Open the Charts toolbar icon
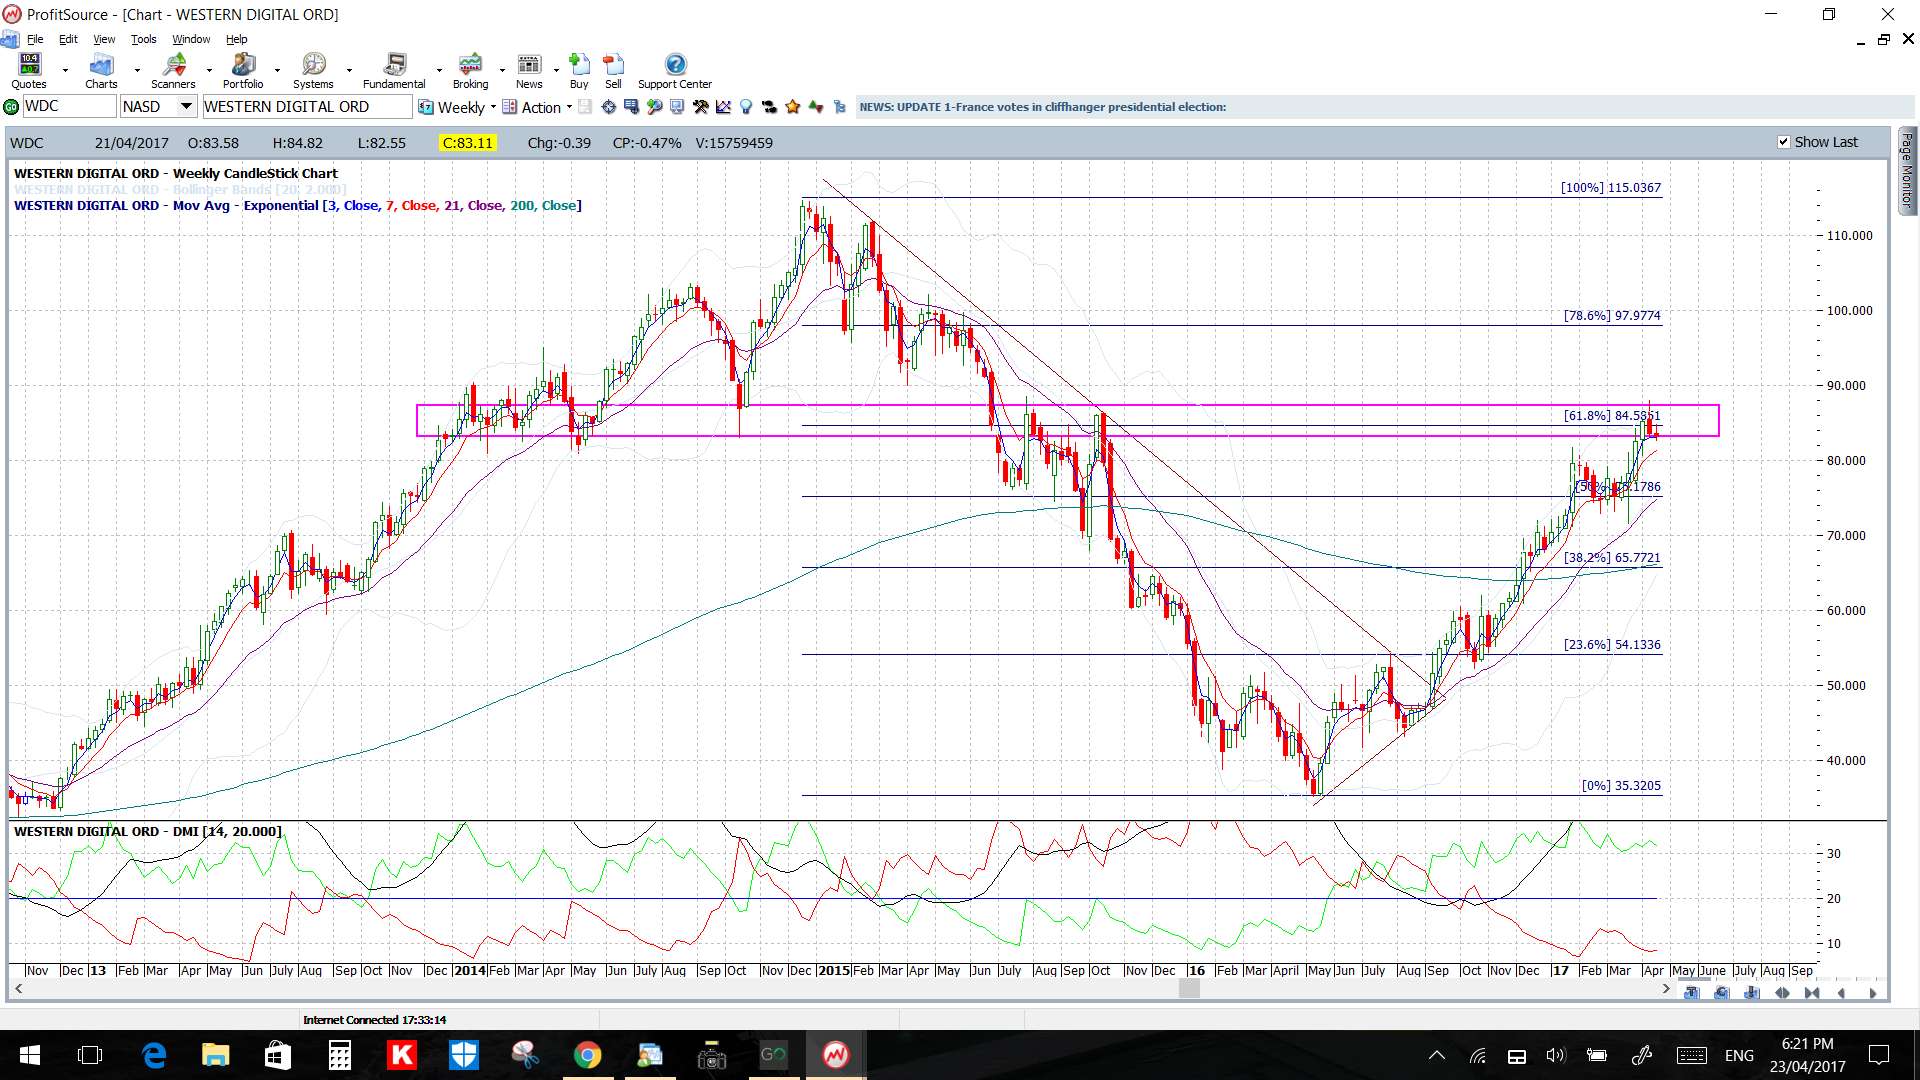 click(x=101, y=71)
